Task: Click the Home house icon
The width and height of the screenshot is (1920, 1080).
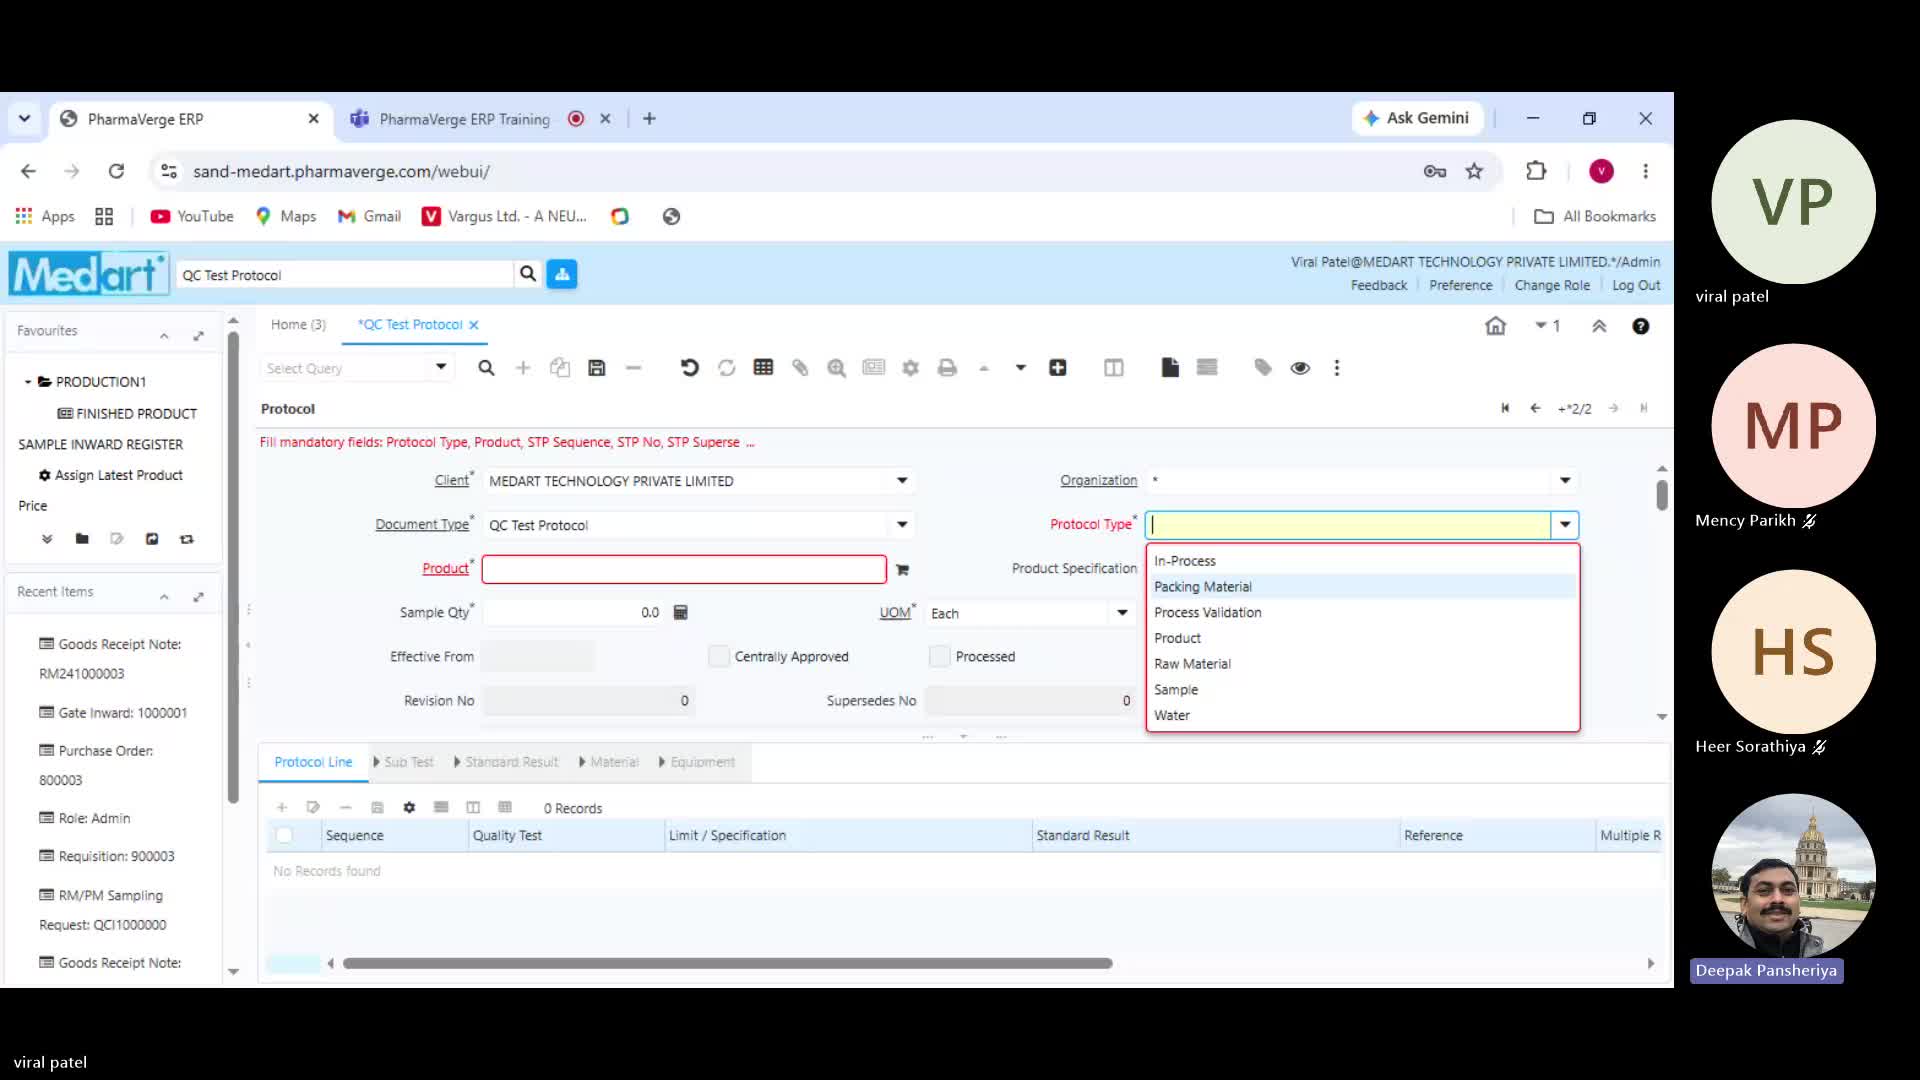Action: [1495, 326]
